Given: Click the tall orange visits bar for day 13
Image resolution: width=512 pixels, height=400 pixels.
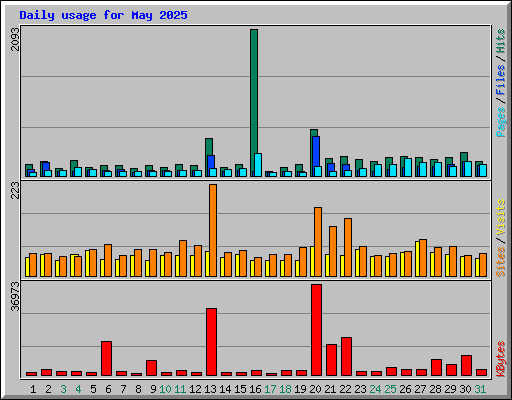Looking at the screenshot, I should point(213,230).
